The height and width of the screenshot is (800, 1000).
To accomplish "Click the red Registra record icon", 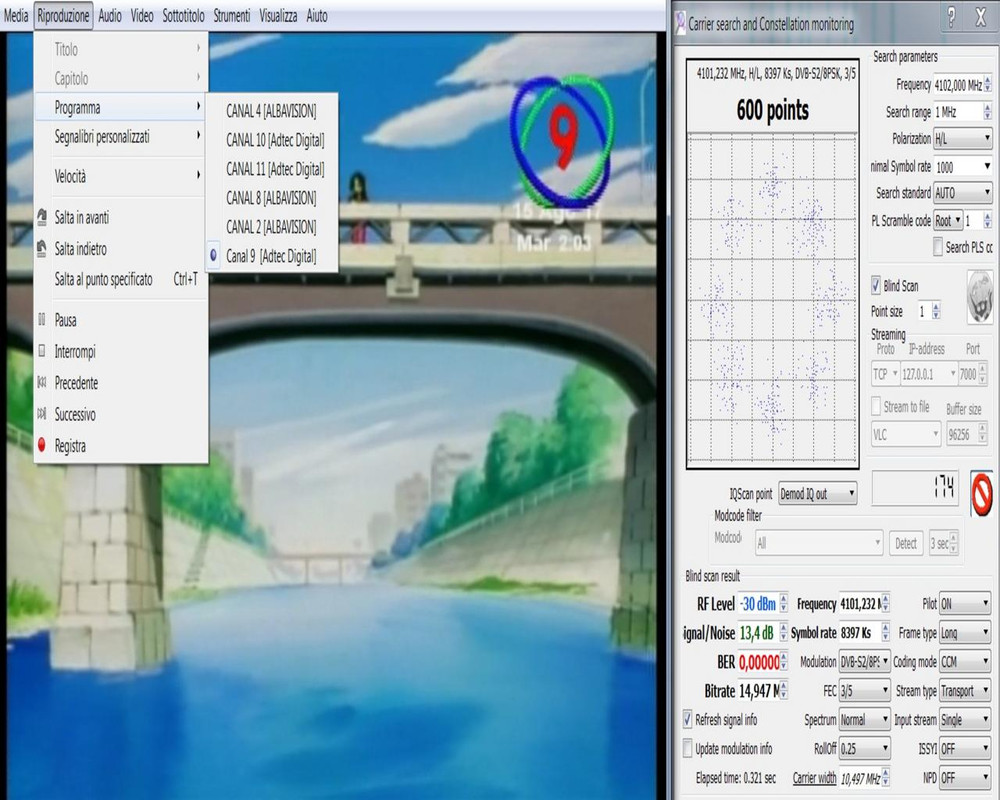I will pyautogui.click(x=42, y=445).
